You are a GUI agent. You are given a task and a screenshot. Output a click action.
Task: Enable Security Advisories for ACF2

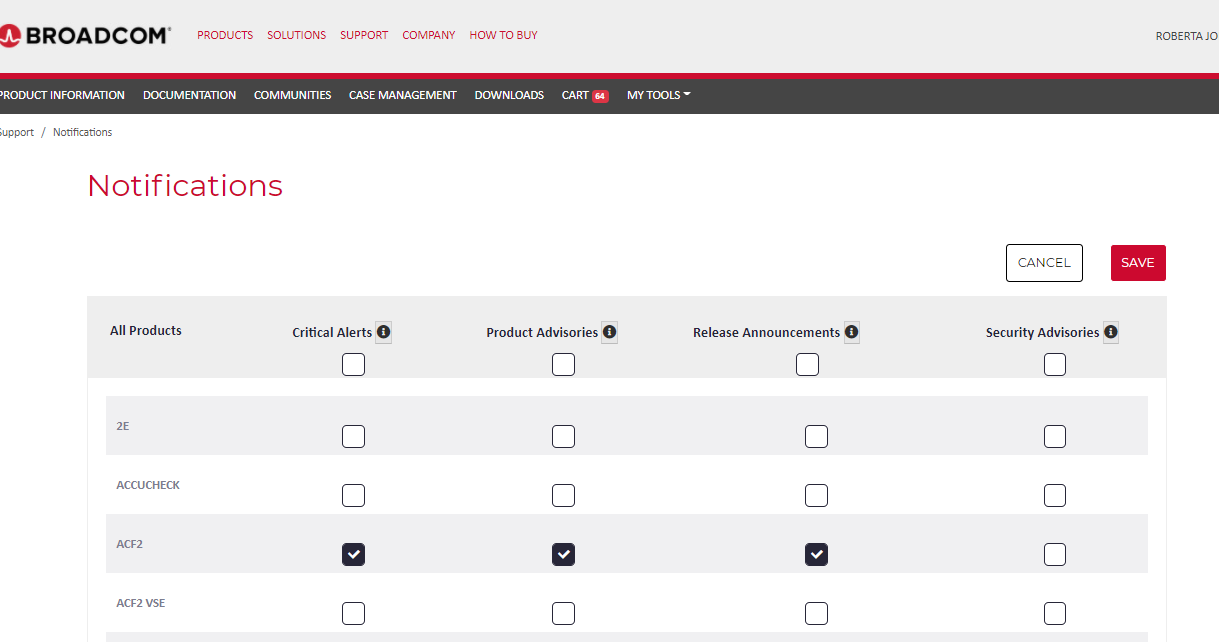point(1054,554)
